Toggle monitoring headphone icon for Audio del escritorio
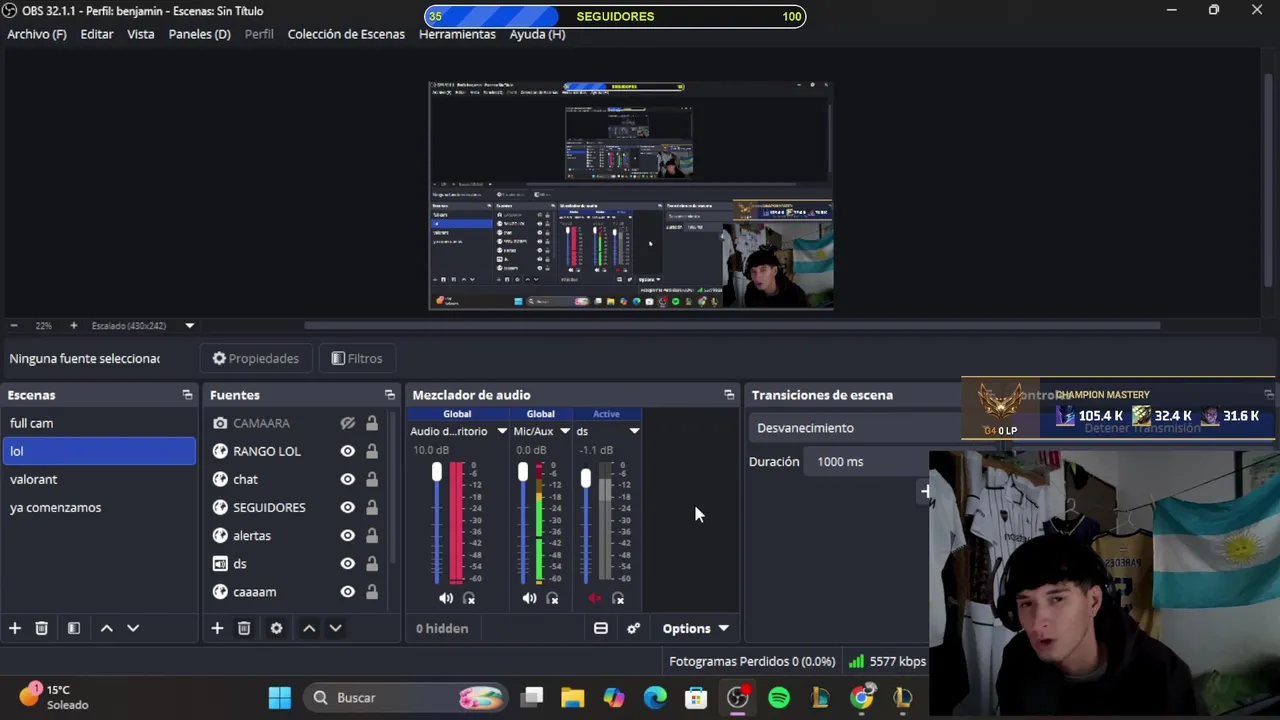The width and height of the screenshot is (1280, 720). pos(469,598)
